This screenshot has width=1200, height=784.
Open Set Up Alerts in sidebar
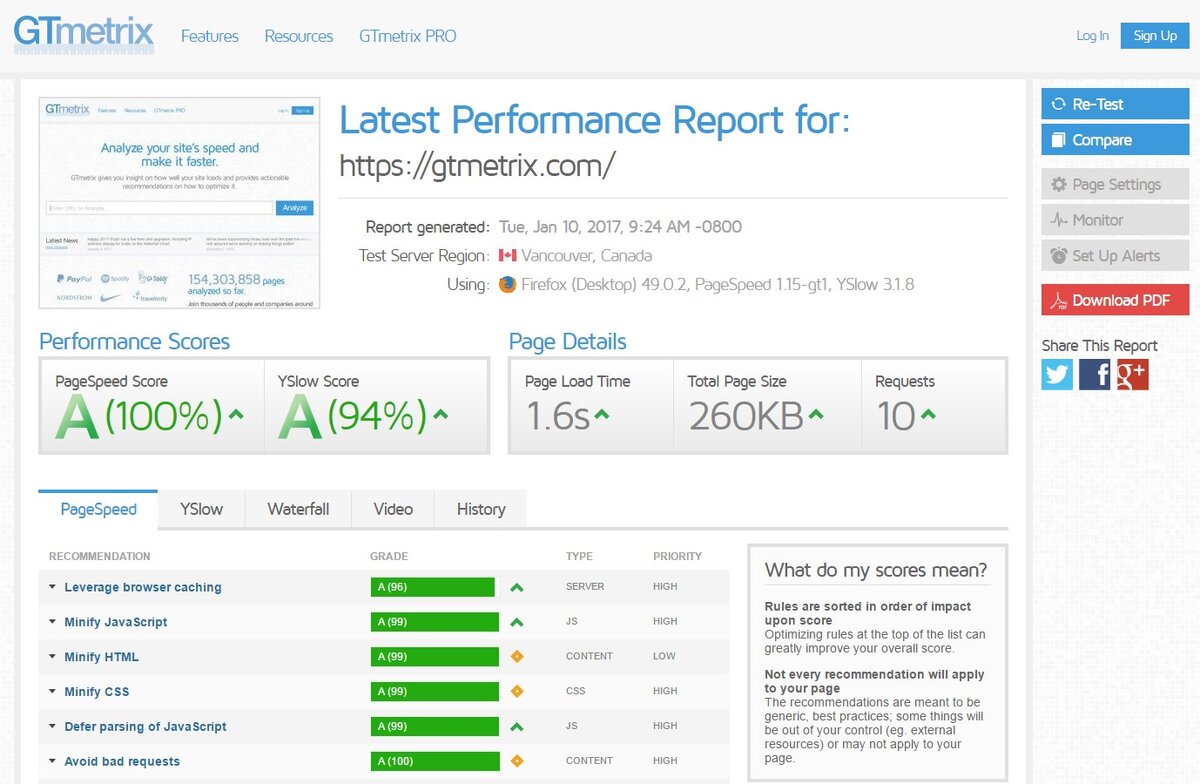(1114, 255)
